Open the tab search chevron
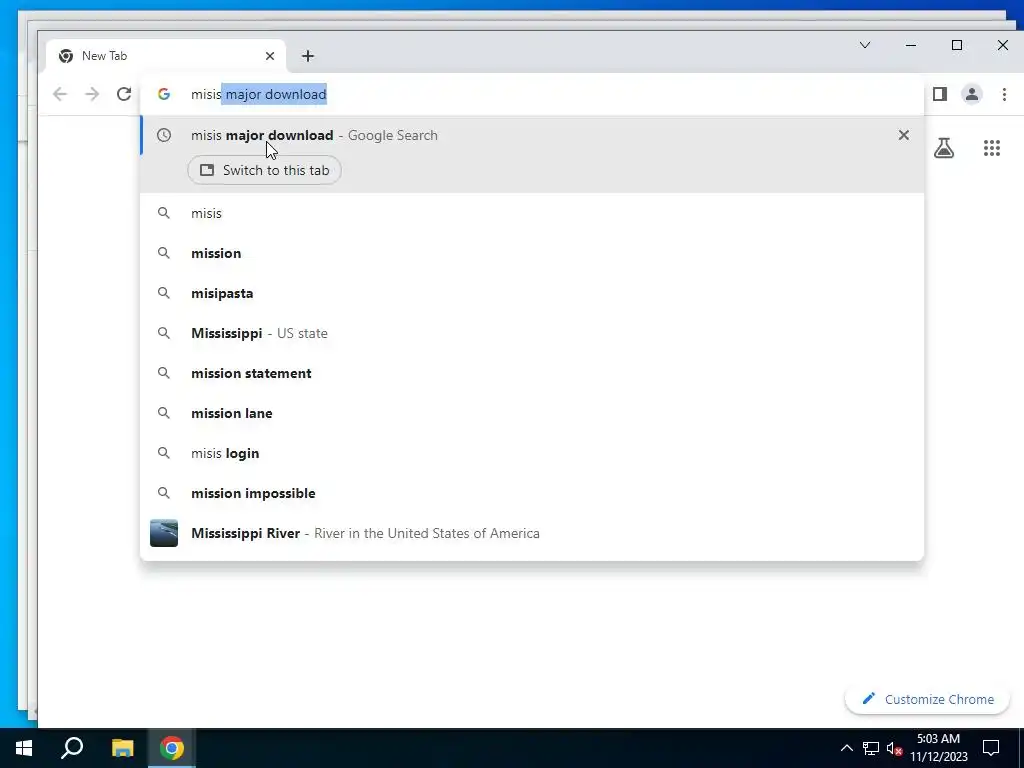This screenshot has width=1024, height=768. click(x=865, y=45)
